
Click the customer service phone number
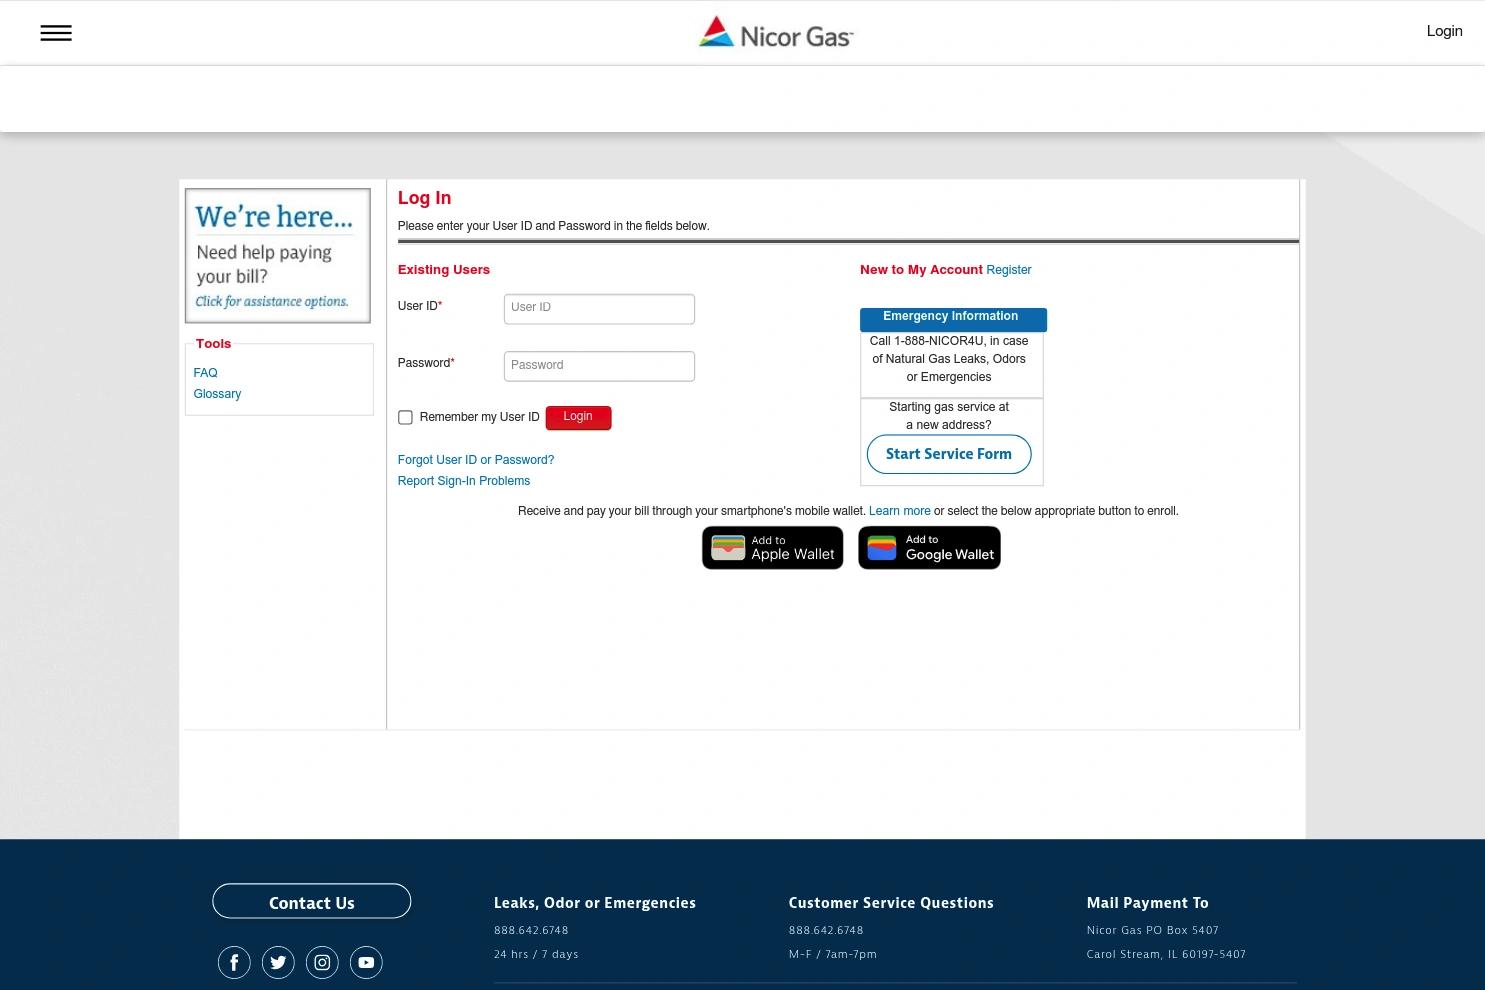pyautogui.click(x=826, y=930)
